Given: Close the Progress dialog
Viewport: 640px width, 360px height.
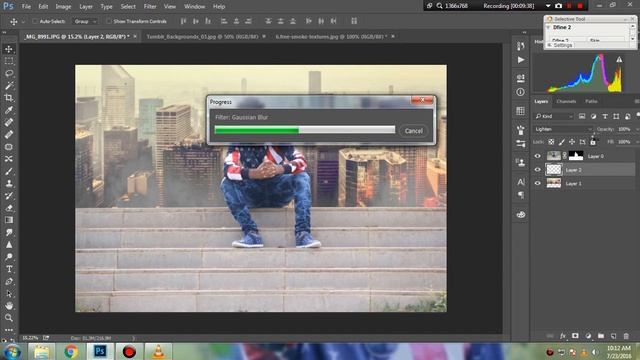Looking at the screenshot, I should pyautogui.click(x=422, y=100).
